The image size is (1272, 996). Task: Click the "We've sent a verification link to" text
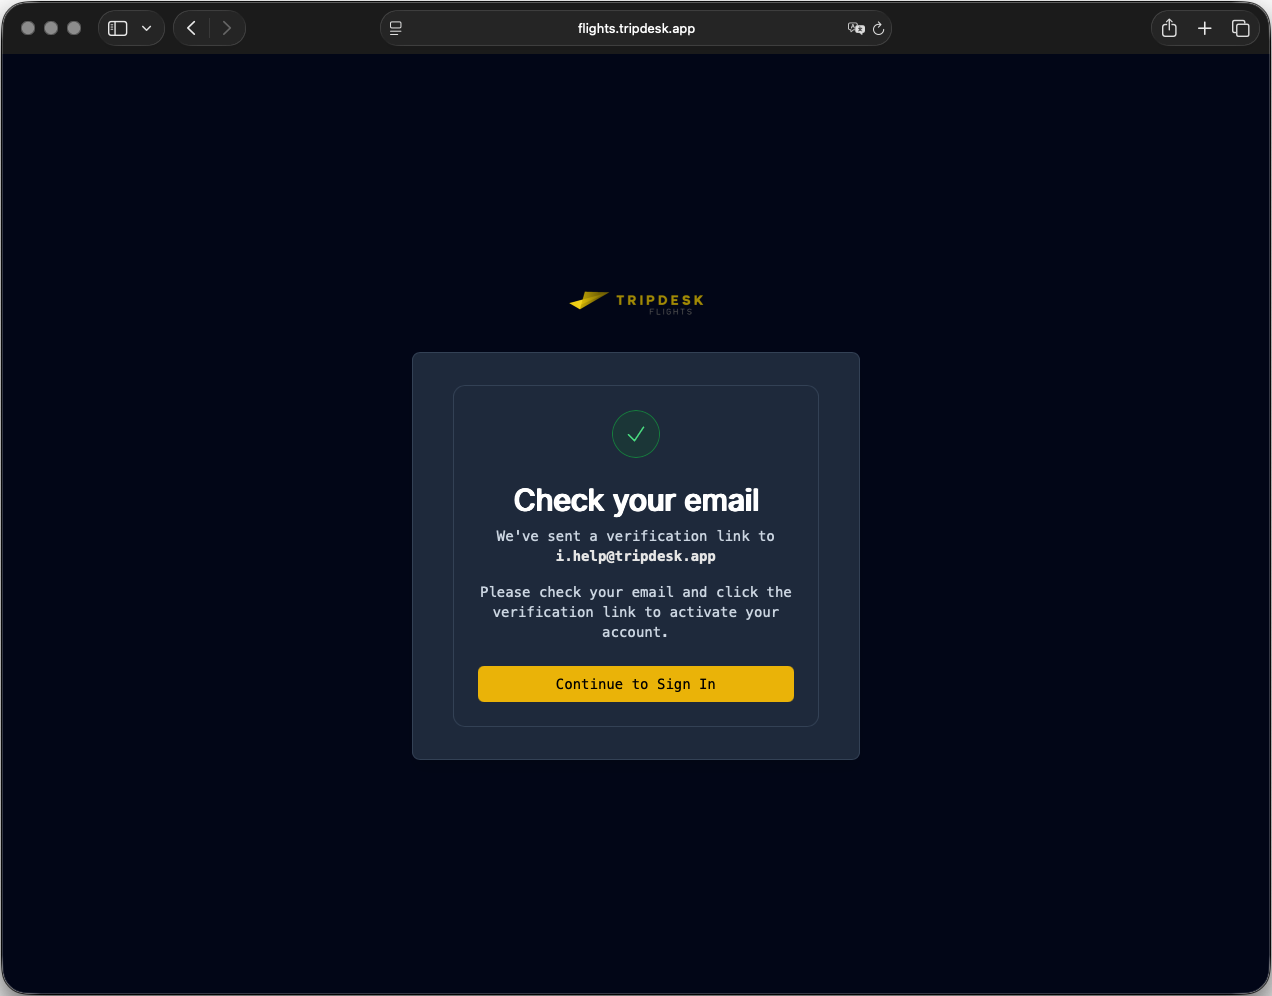[636, 536]
